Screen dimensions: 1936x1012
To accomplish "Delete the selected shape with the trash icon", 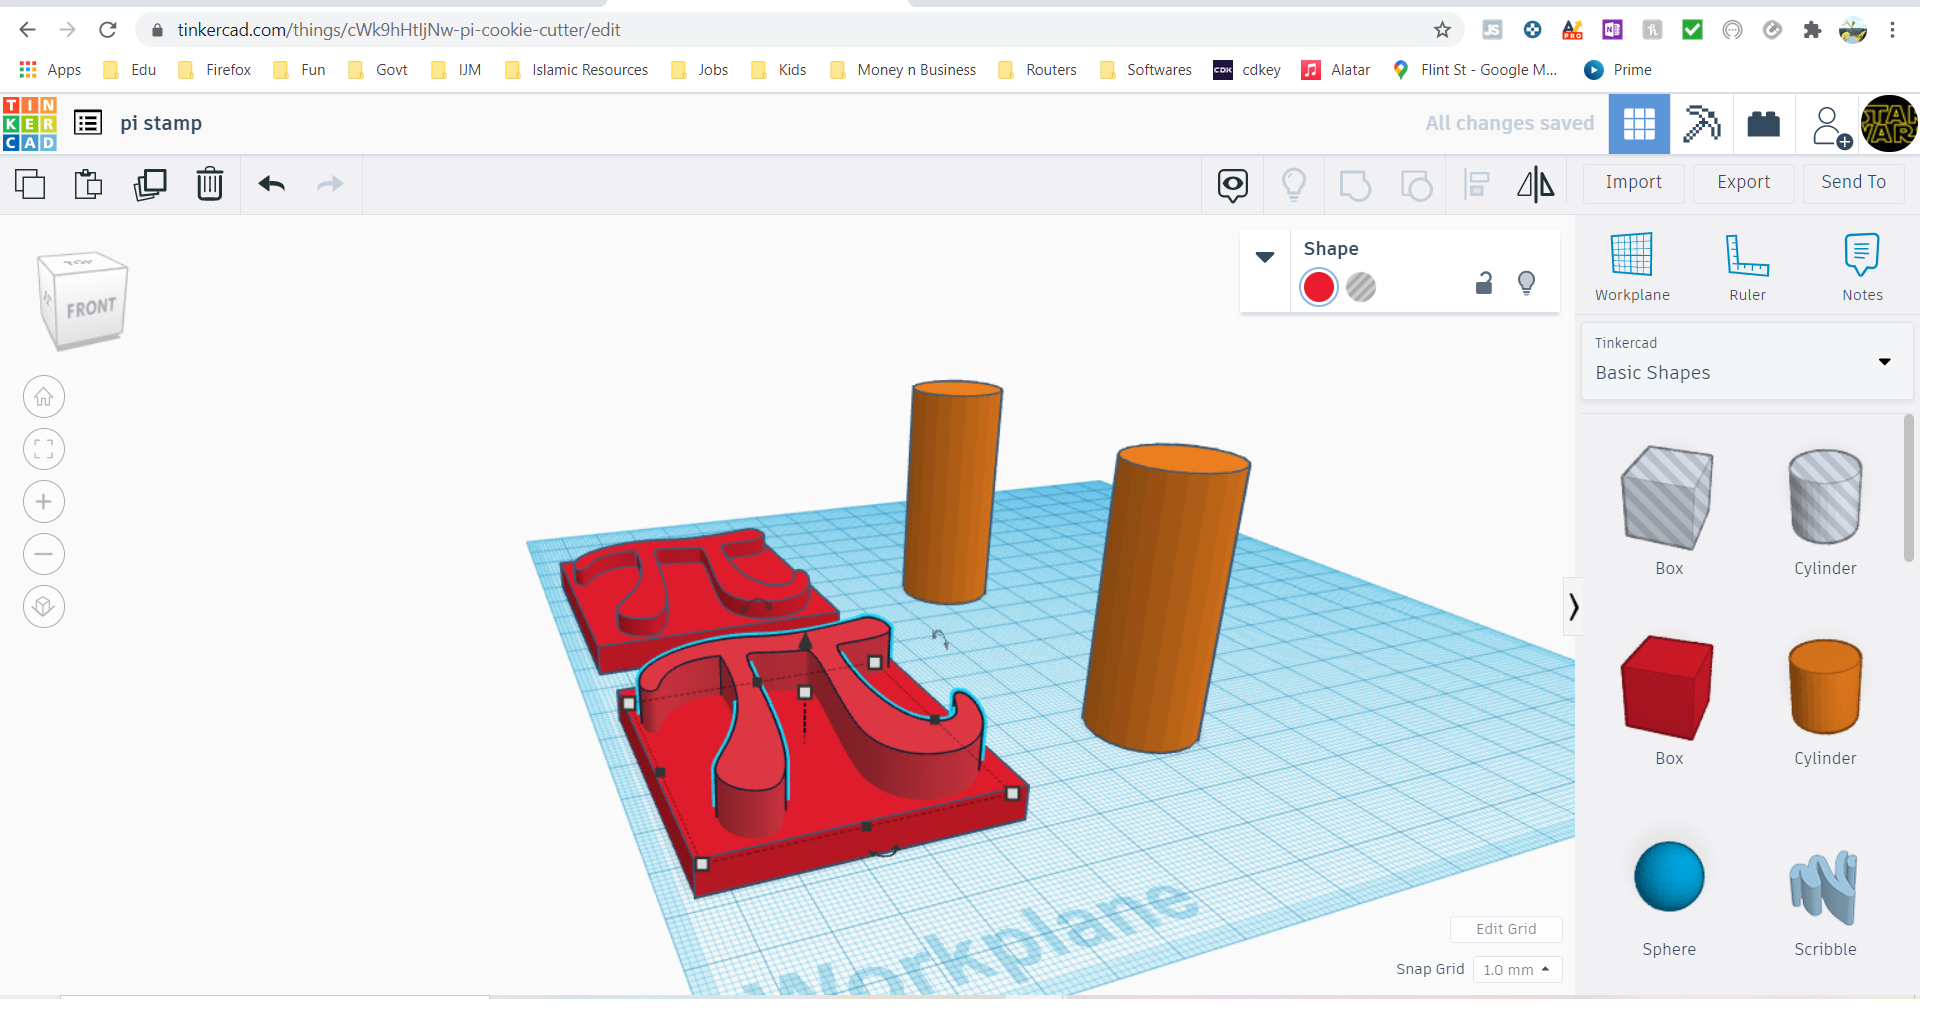I will tap(210, 185).
